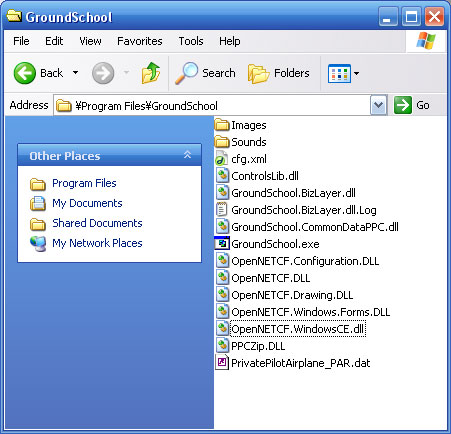451x434 pixels.
Task: Select the GroundSchool.BizLayer.dll.Log file
Action: click(296, 210)
